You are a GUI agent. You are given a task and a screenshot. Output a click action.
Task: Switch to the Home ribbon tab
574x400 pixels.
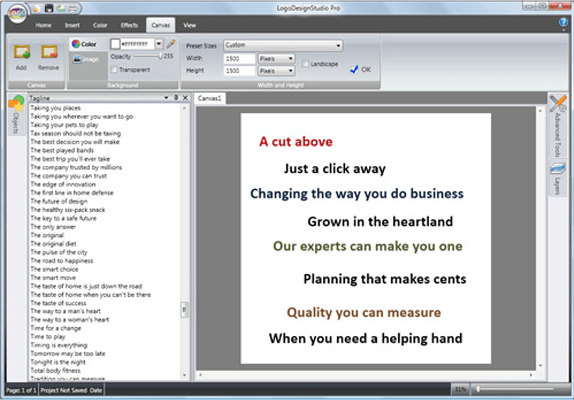43,25
